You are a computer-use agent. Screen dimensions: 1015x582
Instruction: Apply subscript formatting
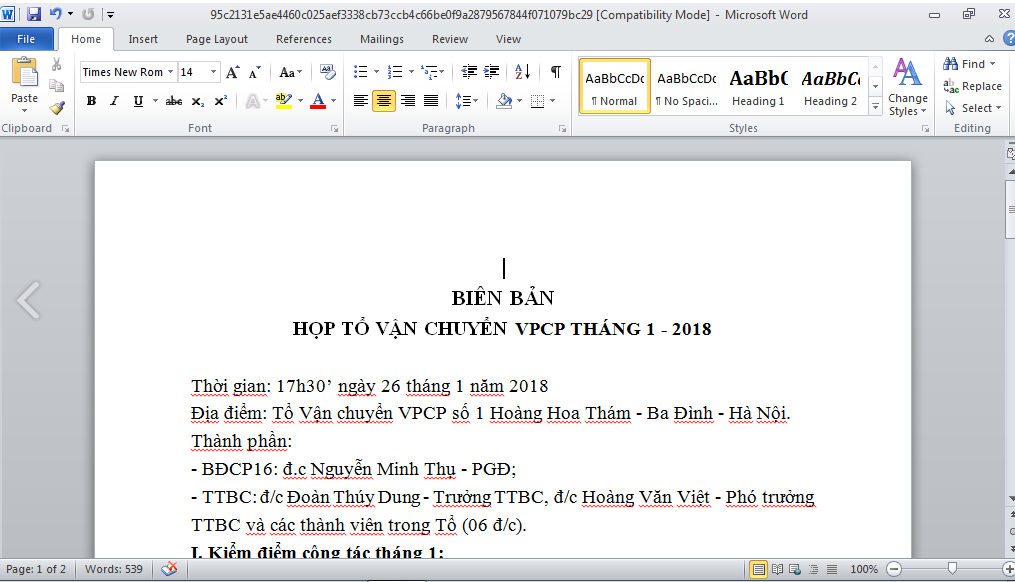tap(197, 101)
